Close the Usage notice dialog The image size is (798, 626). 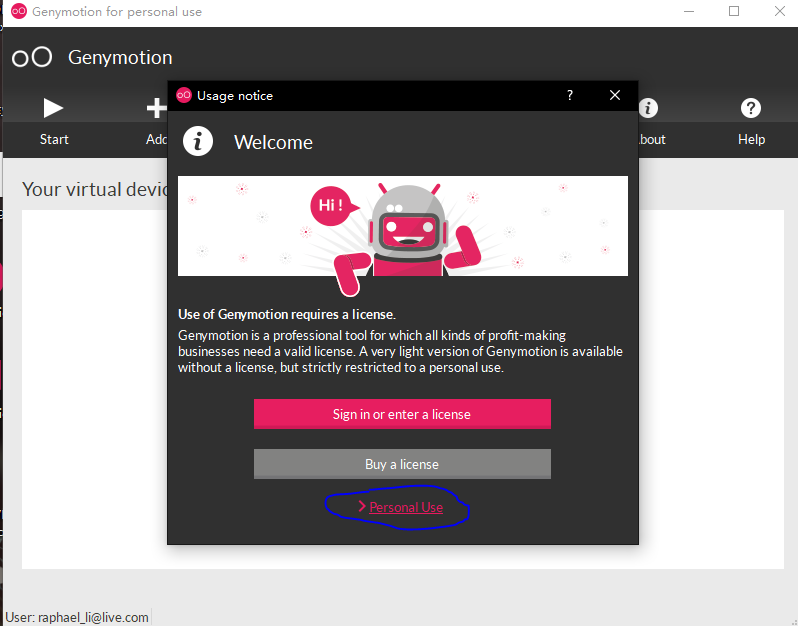pyautogui.click(x=615, y=95)
